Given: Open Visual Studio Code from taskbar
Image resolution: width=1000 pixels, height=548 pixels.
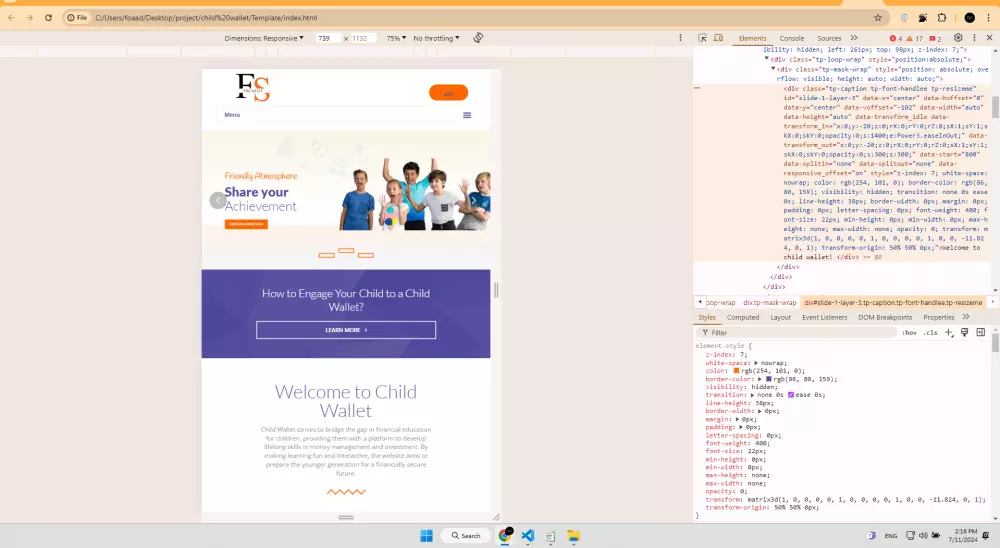Looking at the screenshot, I should click(x=527, y=536).
